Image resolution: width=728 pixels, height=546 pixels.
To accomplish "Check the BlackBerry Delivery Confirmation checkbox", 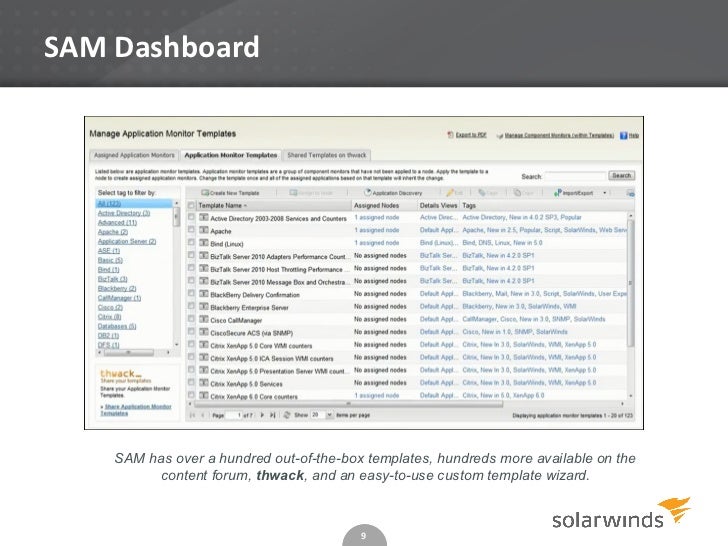I will [x=191, y=293].
